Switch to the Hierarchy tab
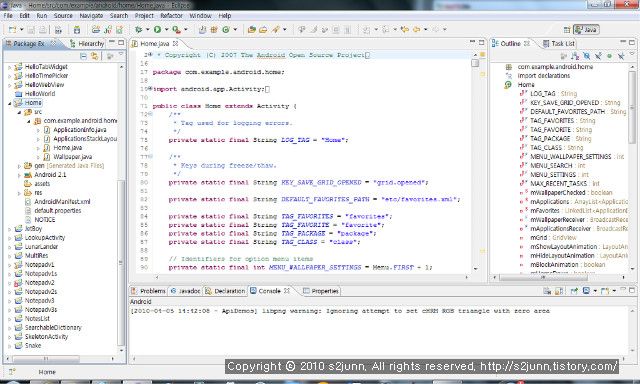640x384 pixels. click(87, 43)
